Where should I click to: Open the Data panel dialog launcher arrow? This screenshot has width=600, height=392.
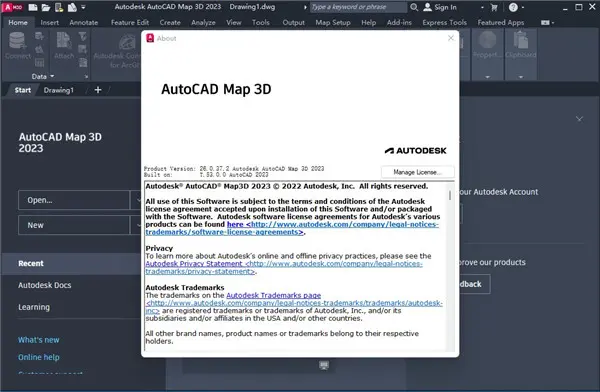(x=86, y=77)
